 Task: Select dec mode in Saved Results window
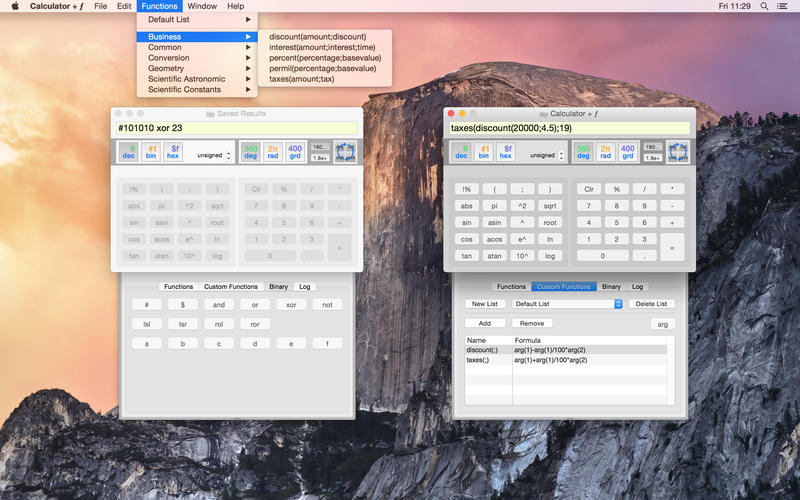pyautogui.click(x=129, y=152)
